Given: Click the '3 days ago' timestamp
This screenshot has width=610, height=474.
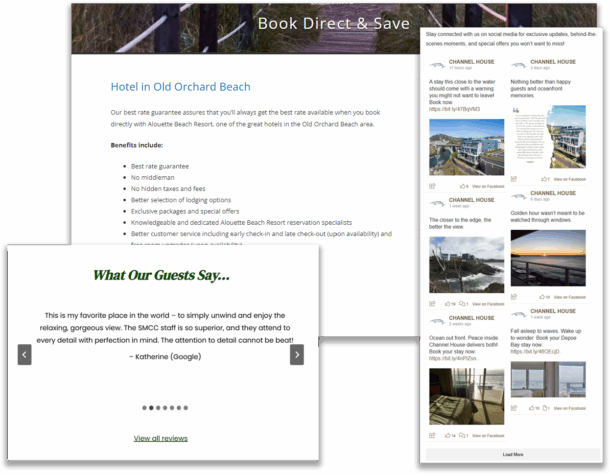Looking at the screenshot, I should coord(540,68).
